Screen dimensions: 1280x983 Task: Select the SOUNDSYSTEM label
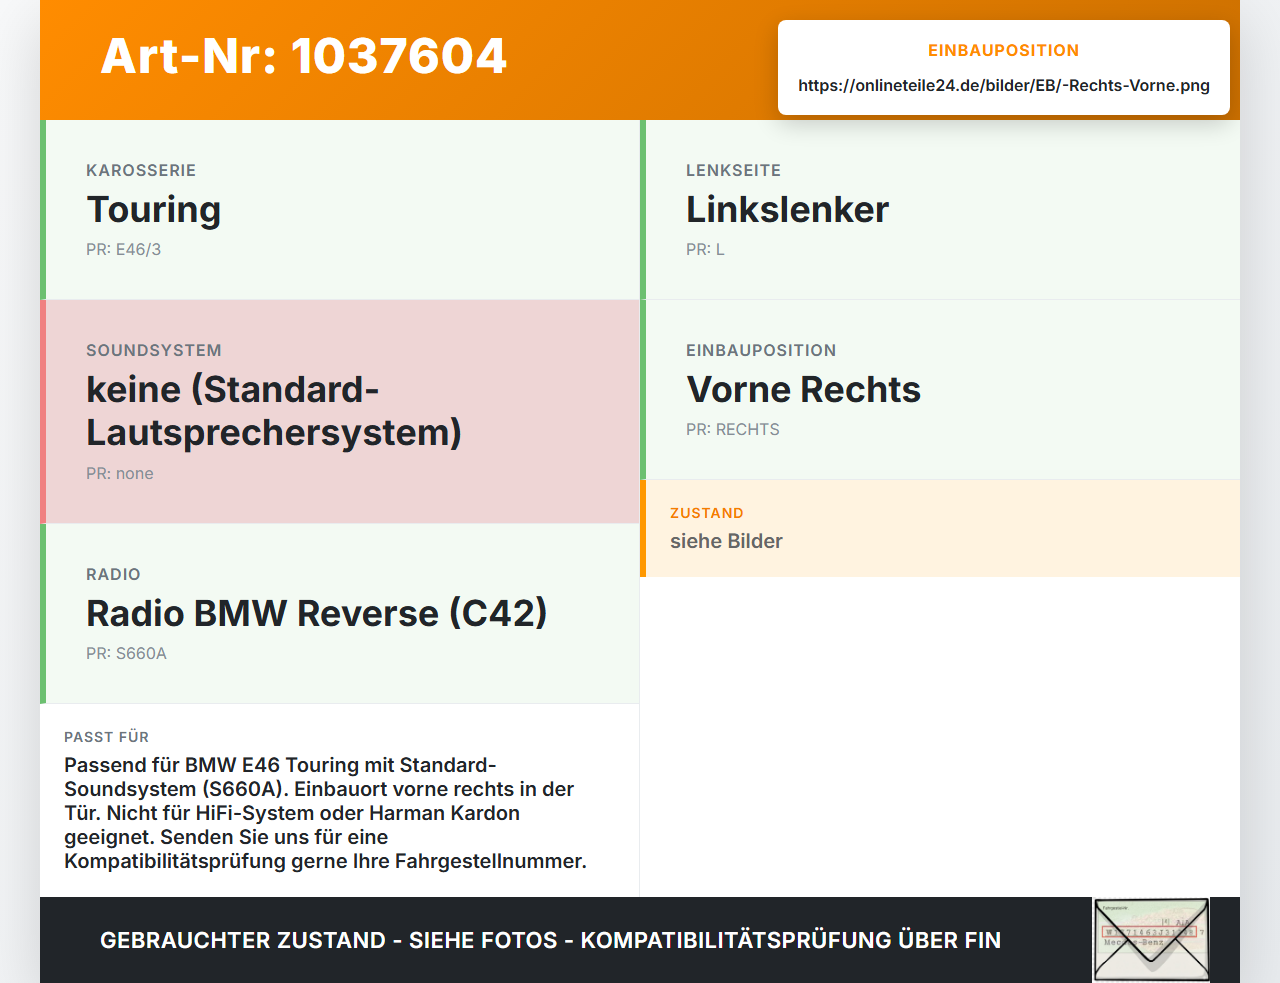[154, 350]
